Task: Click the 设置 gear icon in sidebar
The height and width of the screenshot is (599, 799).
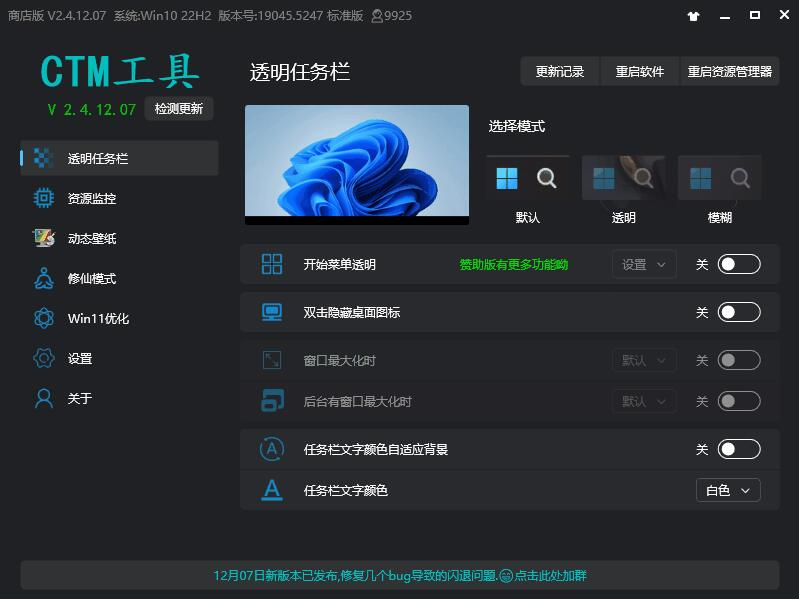Action: click(43, 358)
